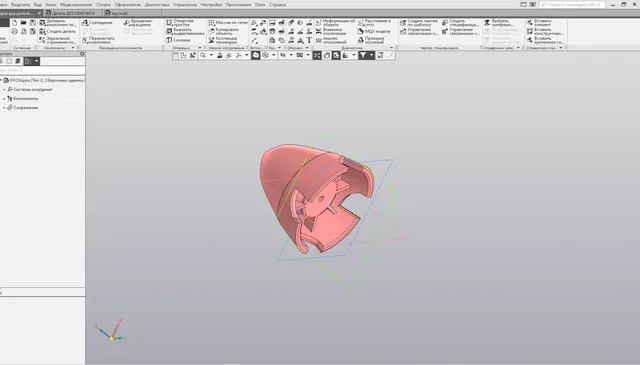The image size is (640, 365).
Task: Click Анализ отклонений tool
Action: coord(331,40)
